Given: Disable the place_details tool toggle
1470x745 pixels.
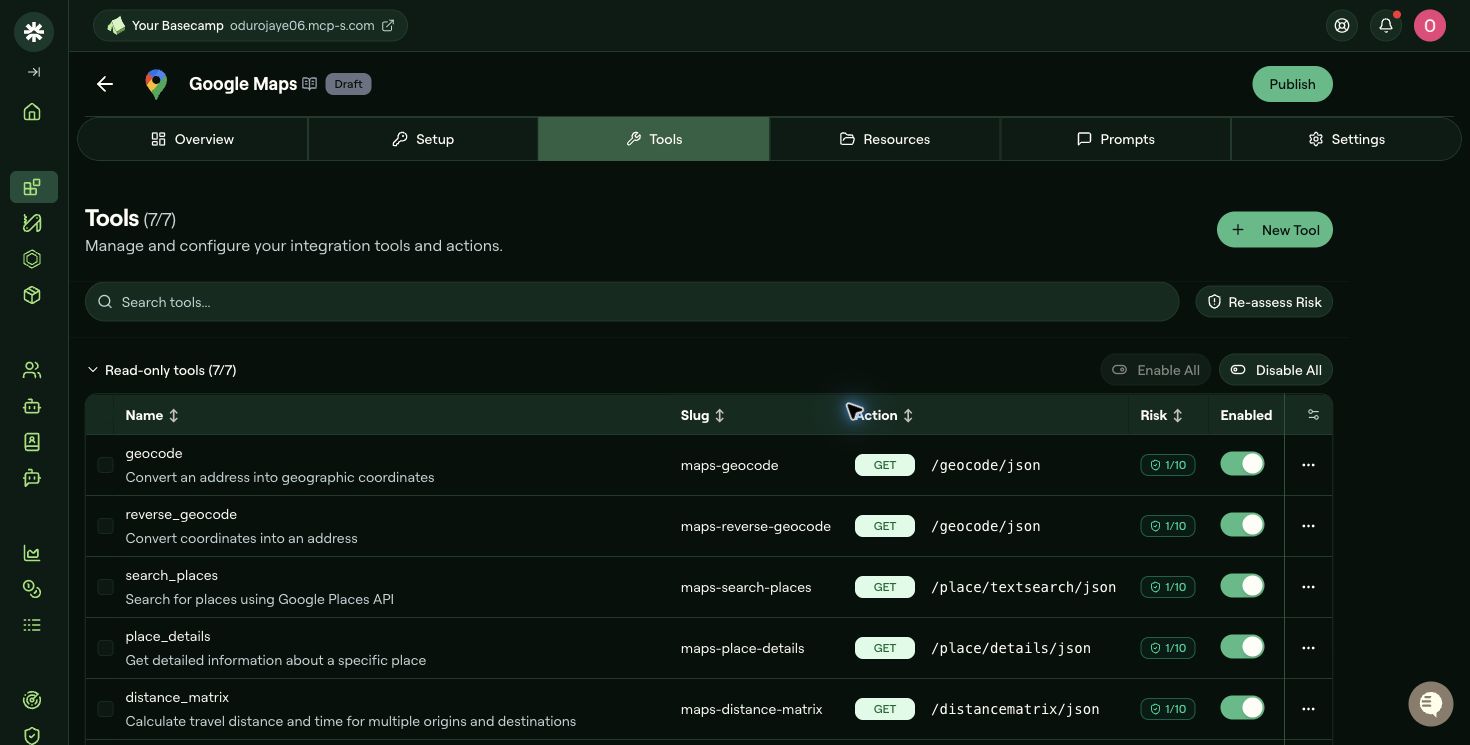Looking at the screenshot, I should point(1242,647).
